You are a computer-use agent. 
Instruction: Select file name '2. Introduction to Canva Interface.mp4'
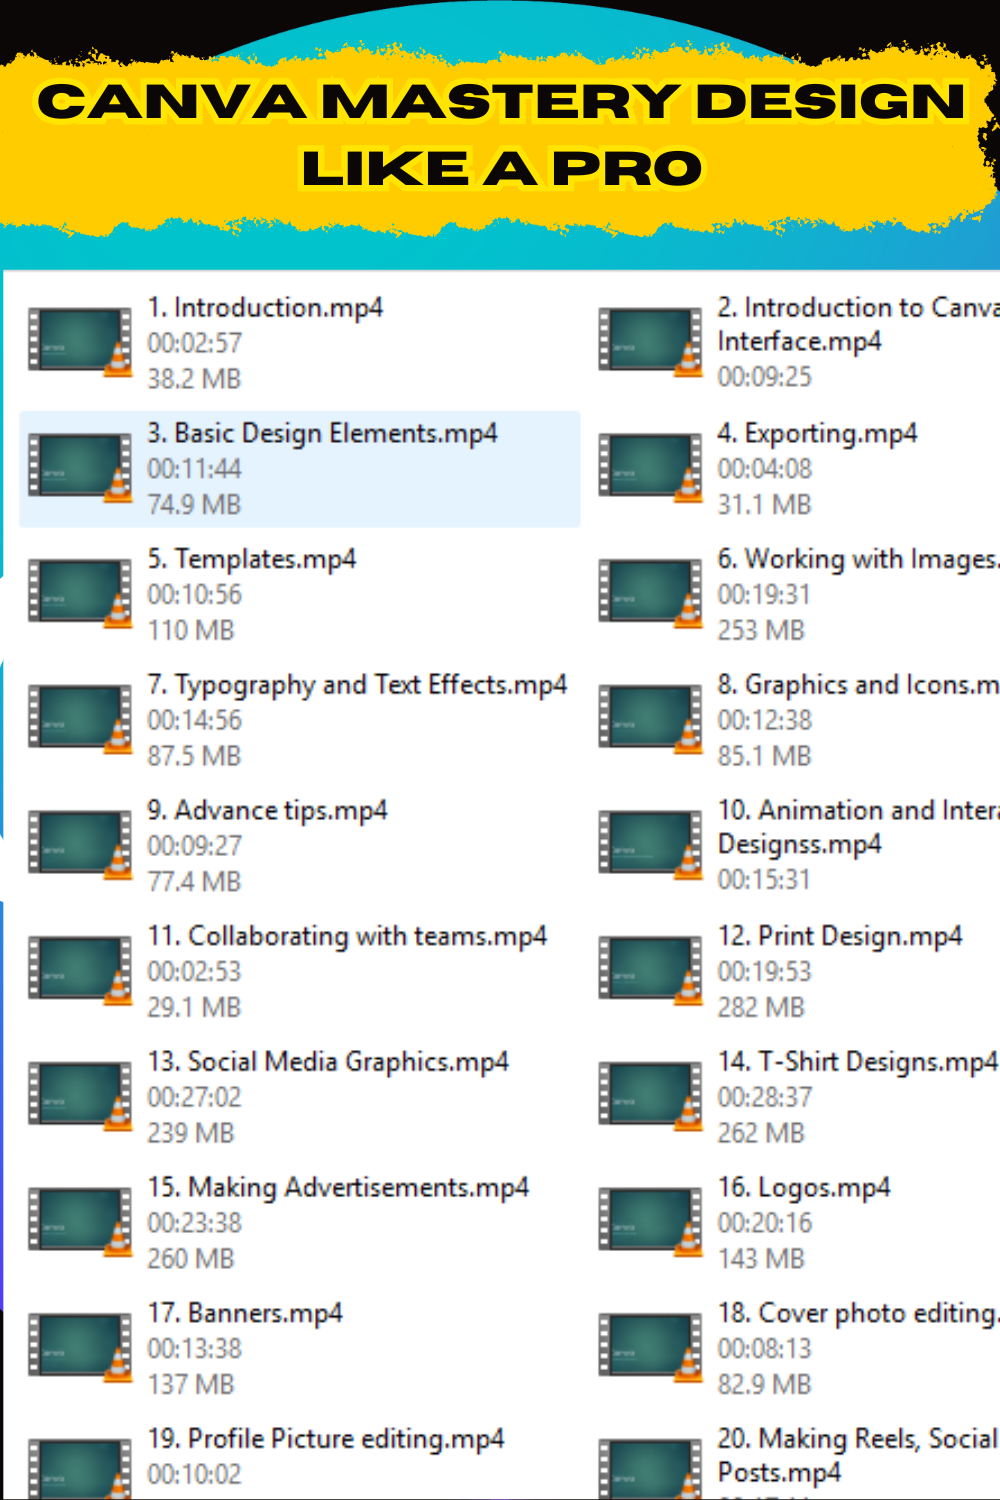point(858,324)
